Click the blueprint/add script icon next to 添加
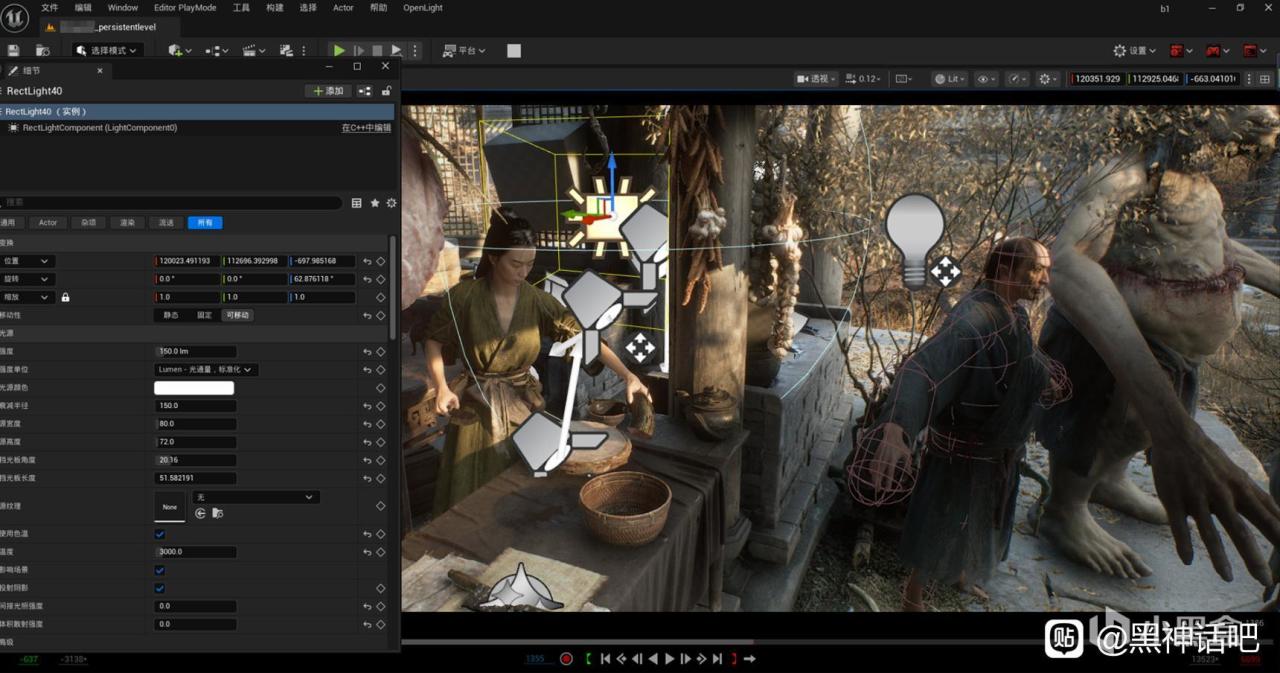 365,91
